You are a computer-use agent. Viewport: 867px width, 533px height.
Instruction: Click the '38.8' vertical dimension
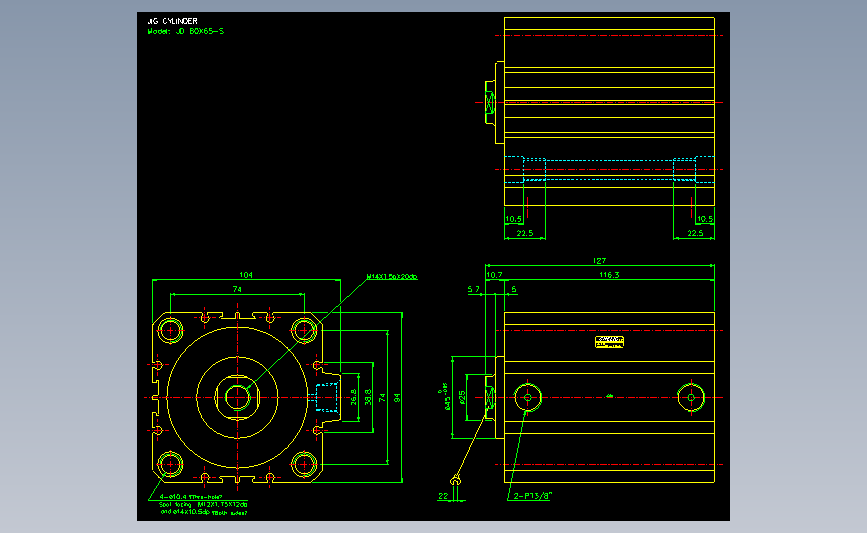coord(368,397)
